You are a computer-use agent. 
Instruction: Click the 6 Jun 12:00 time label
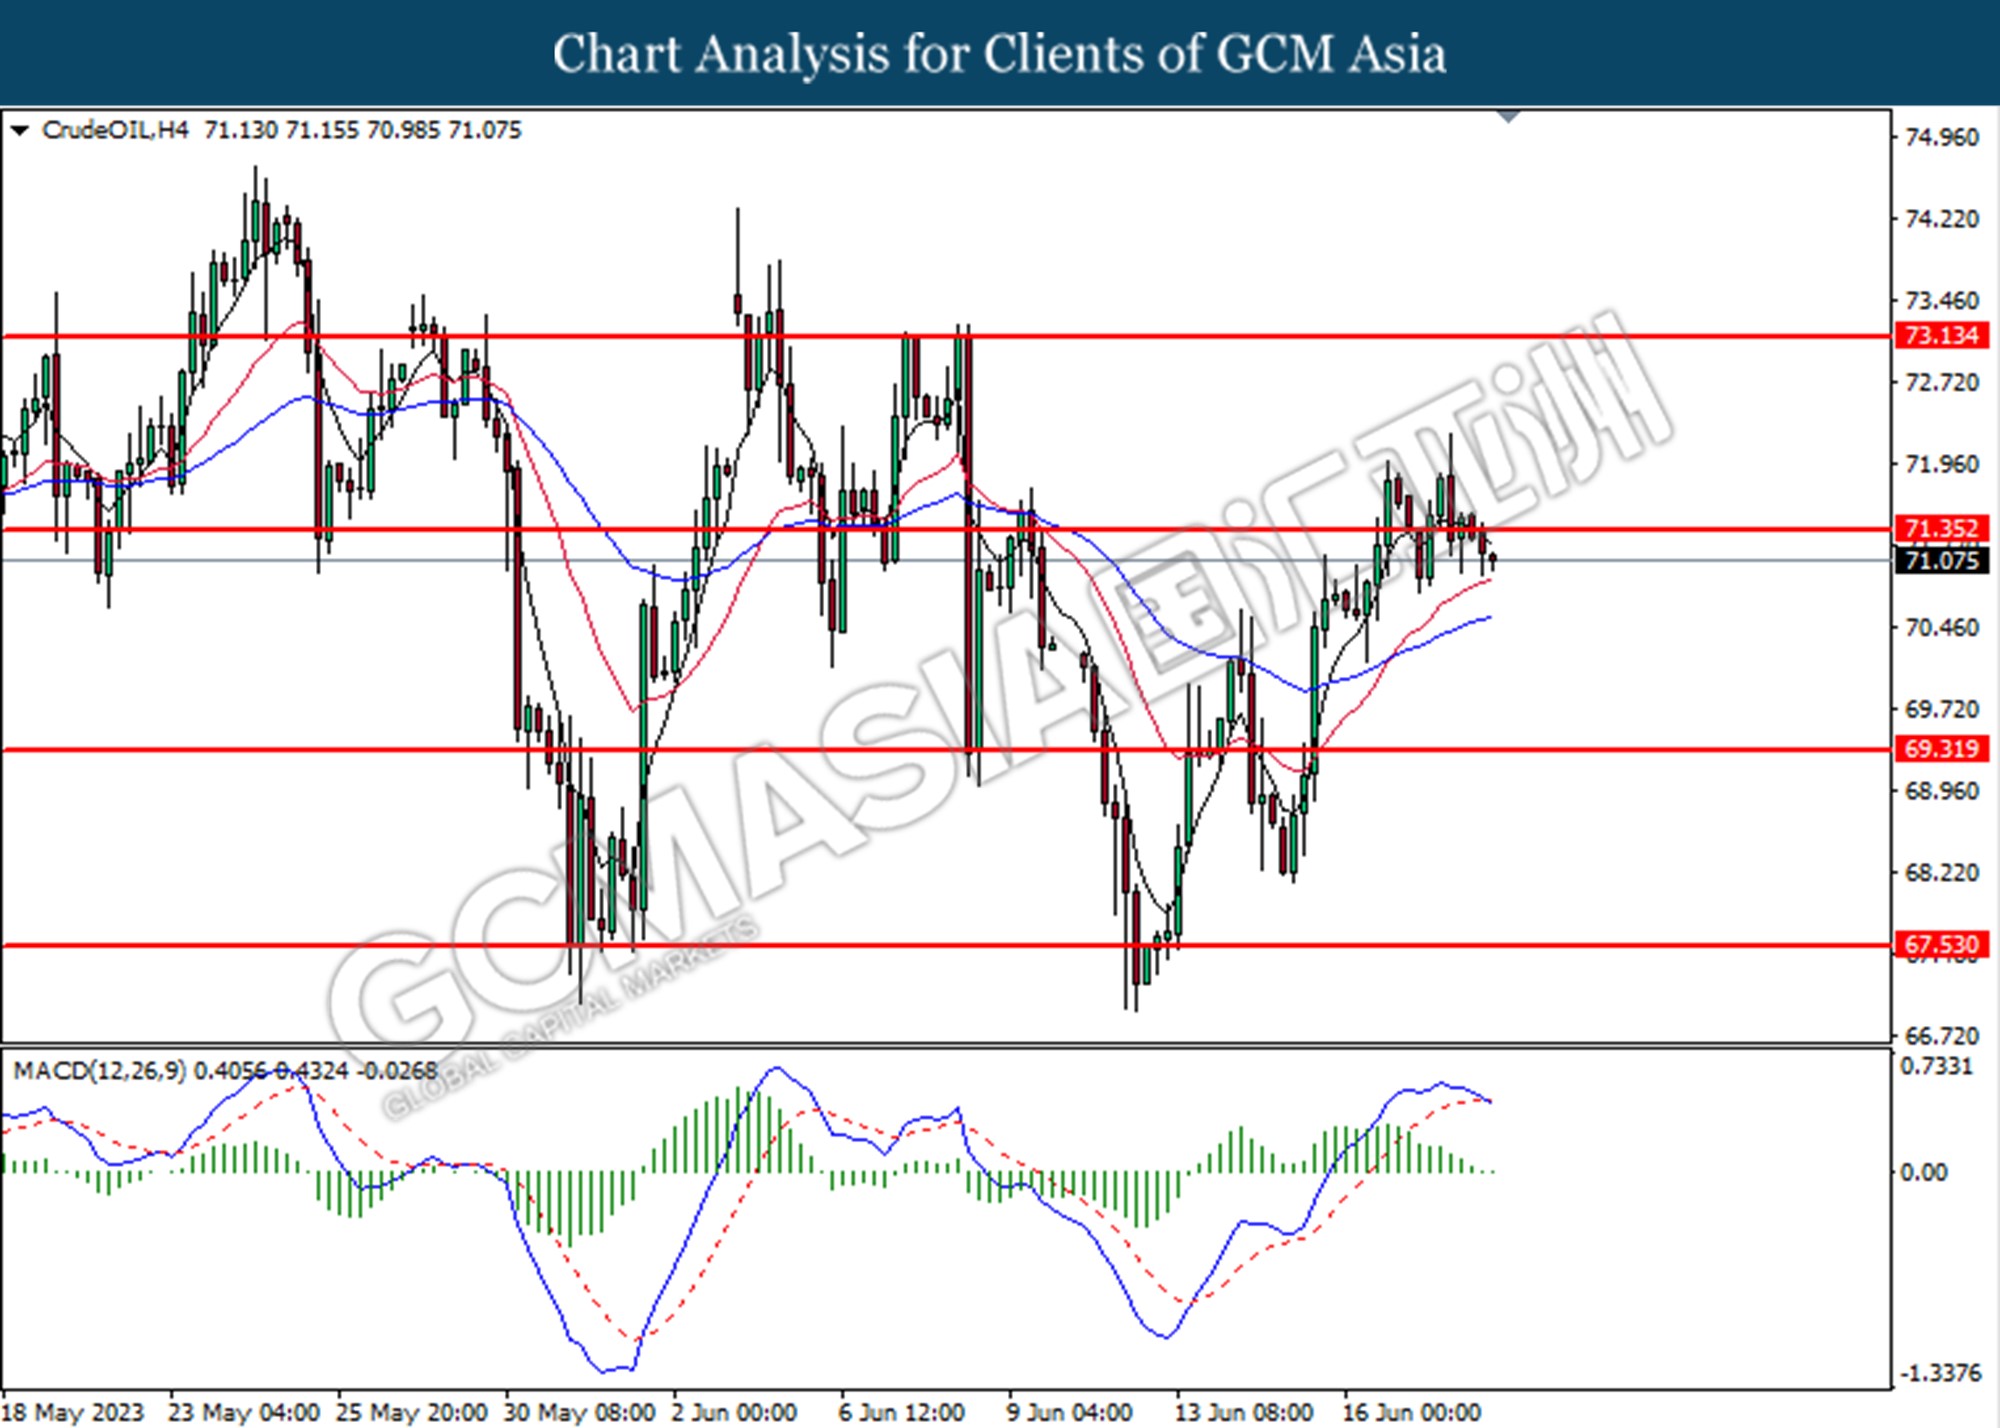click(x=902, y=1413)
